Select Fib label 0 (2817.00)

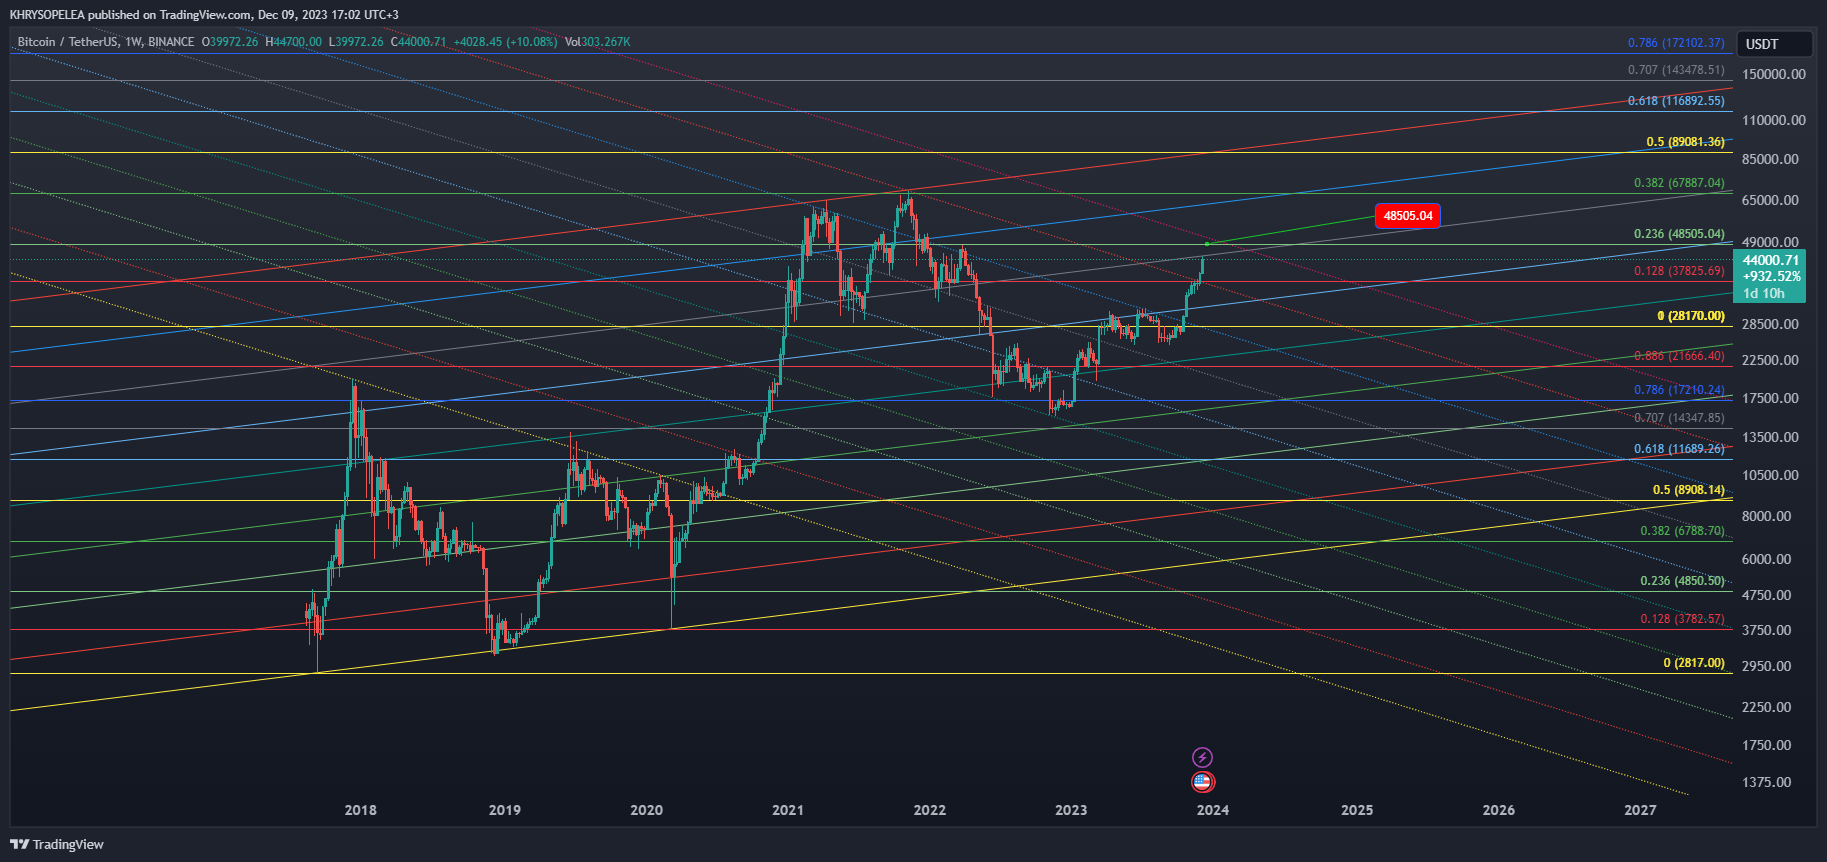click(1694, 663)
